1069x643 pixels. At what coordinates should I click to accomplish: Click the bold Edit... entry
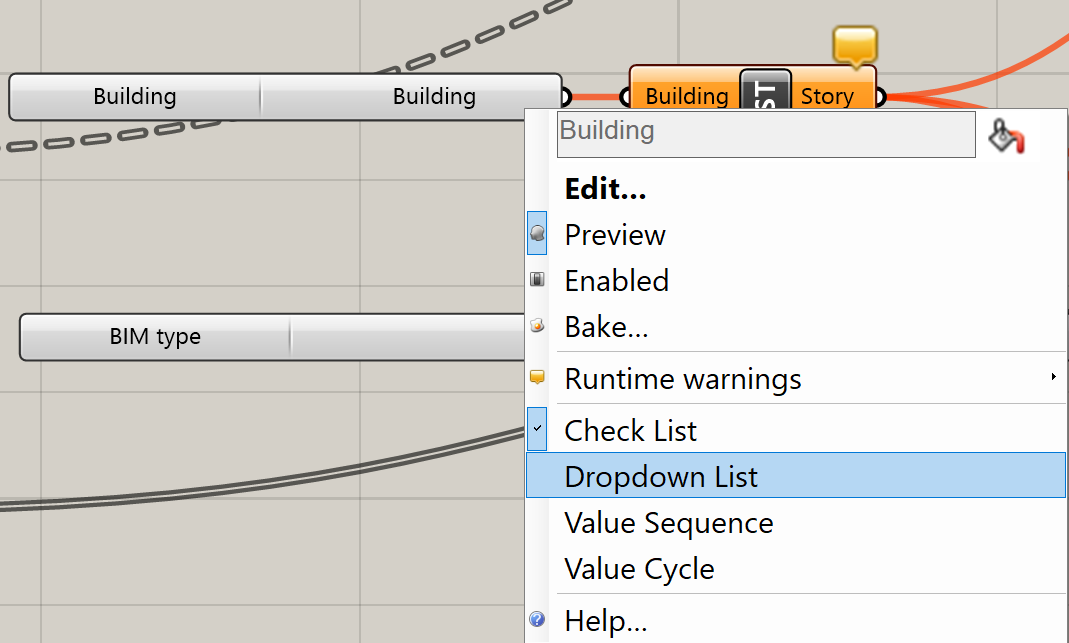(605, 188)
